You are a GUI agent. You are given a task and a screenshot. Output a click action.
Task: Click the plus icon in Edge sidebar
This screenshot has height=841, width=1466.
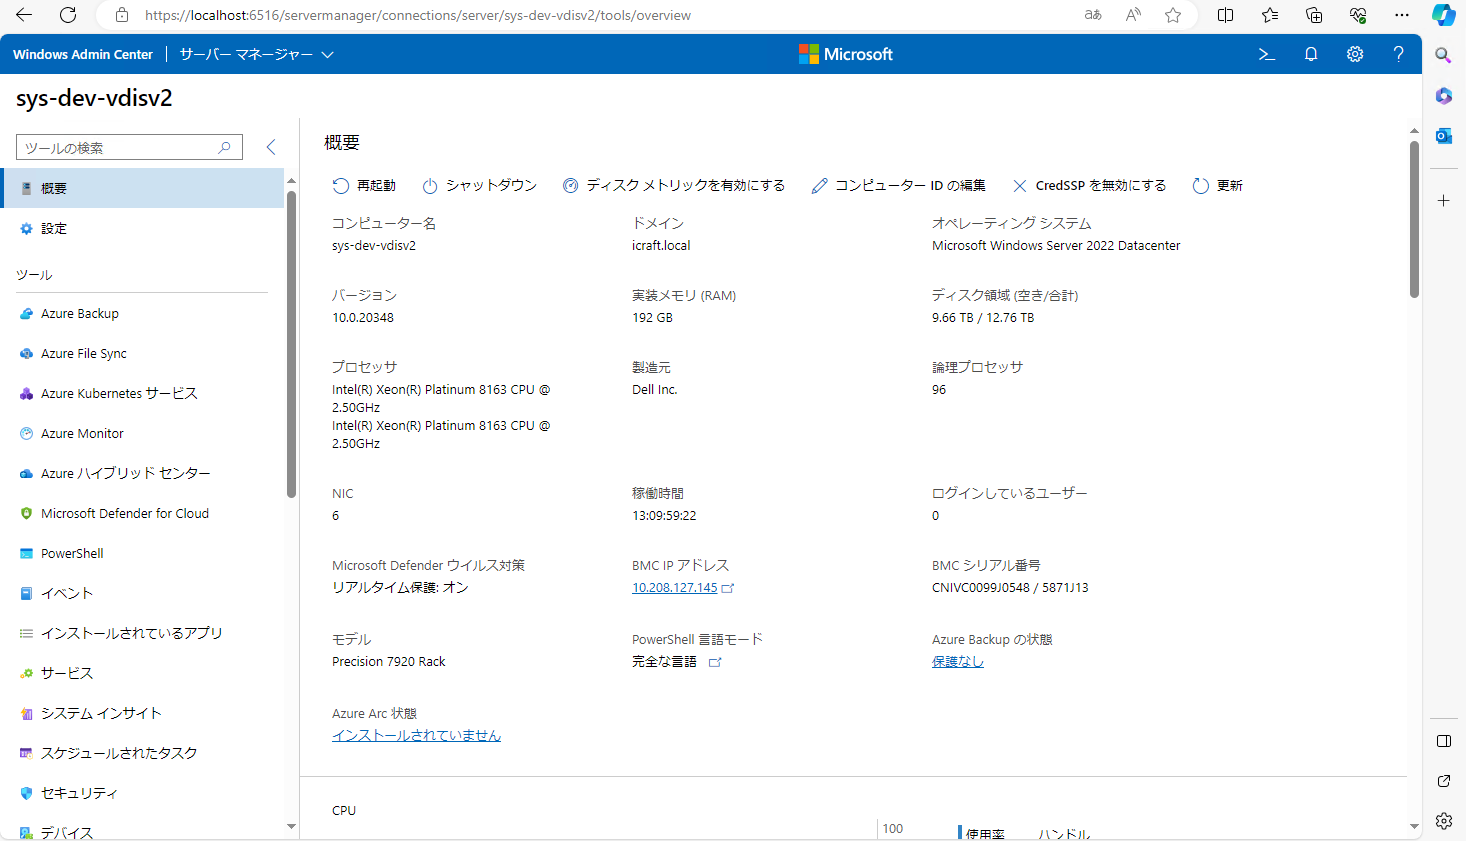click(1443, 201)
